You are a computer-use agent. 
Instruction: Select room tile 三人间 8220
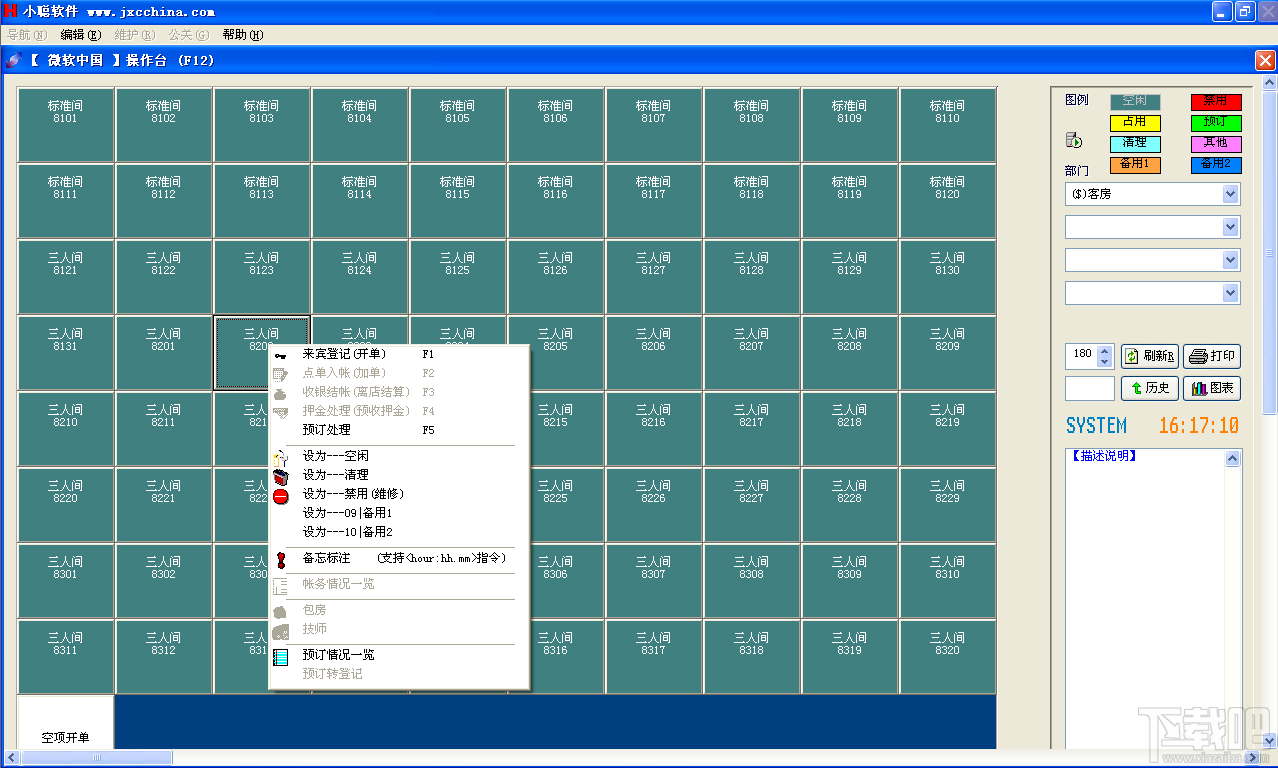[x=66, y=505]
